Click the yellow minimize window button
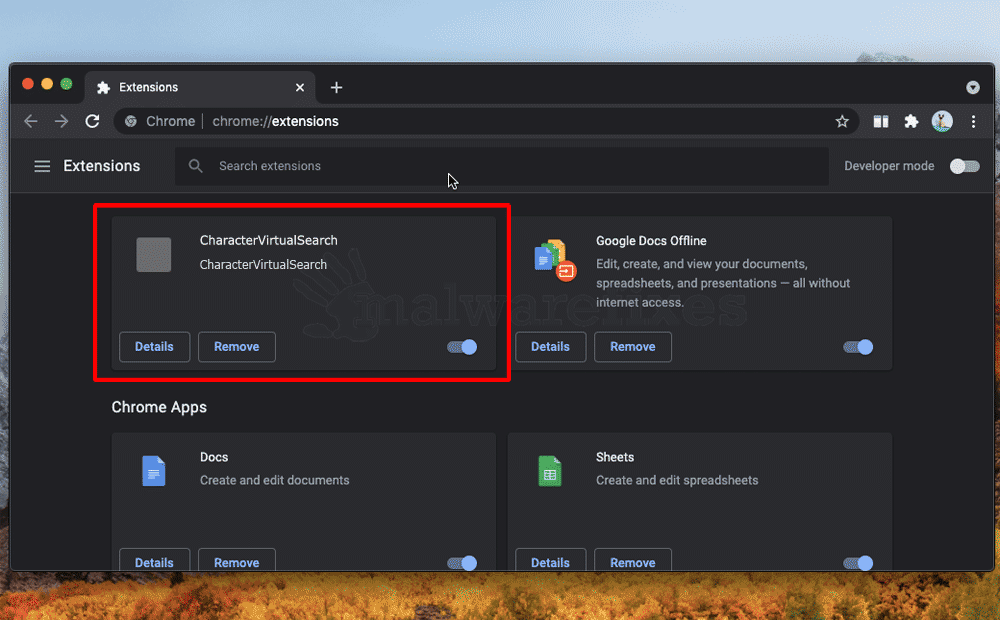Viewport: 1000px width, 620px height. (47, 84)
